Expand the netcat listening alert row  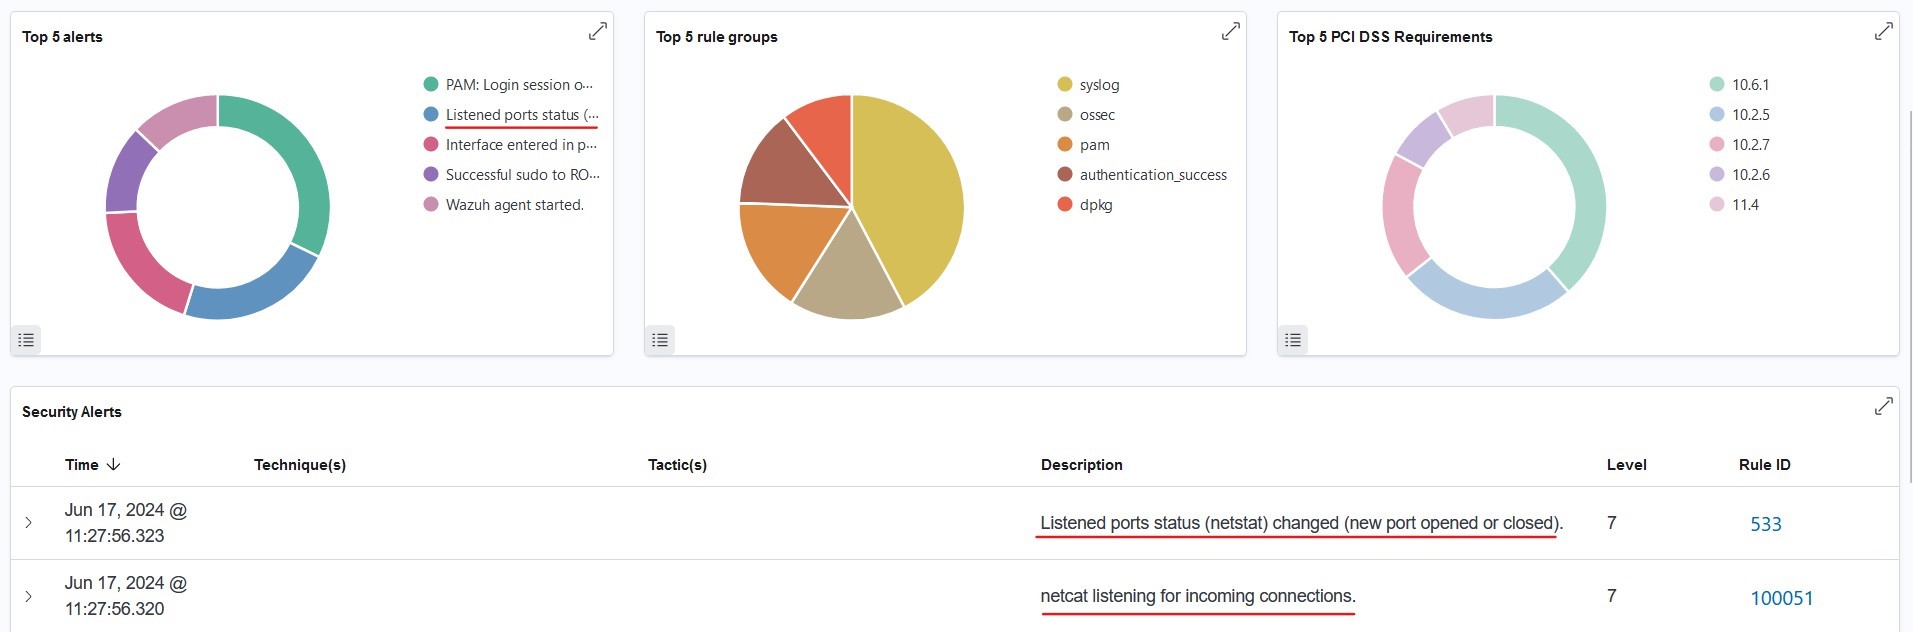[x=28, y=596]
